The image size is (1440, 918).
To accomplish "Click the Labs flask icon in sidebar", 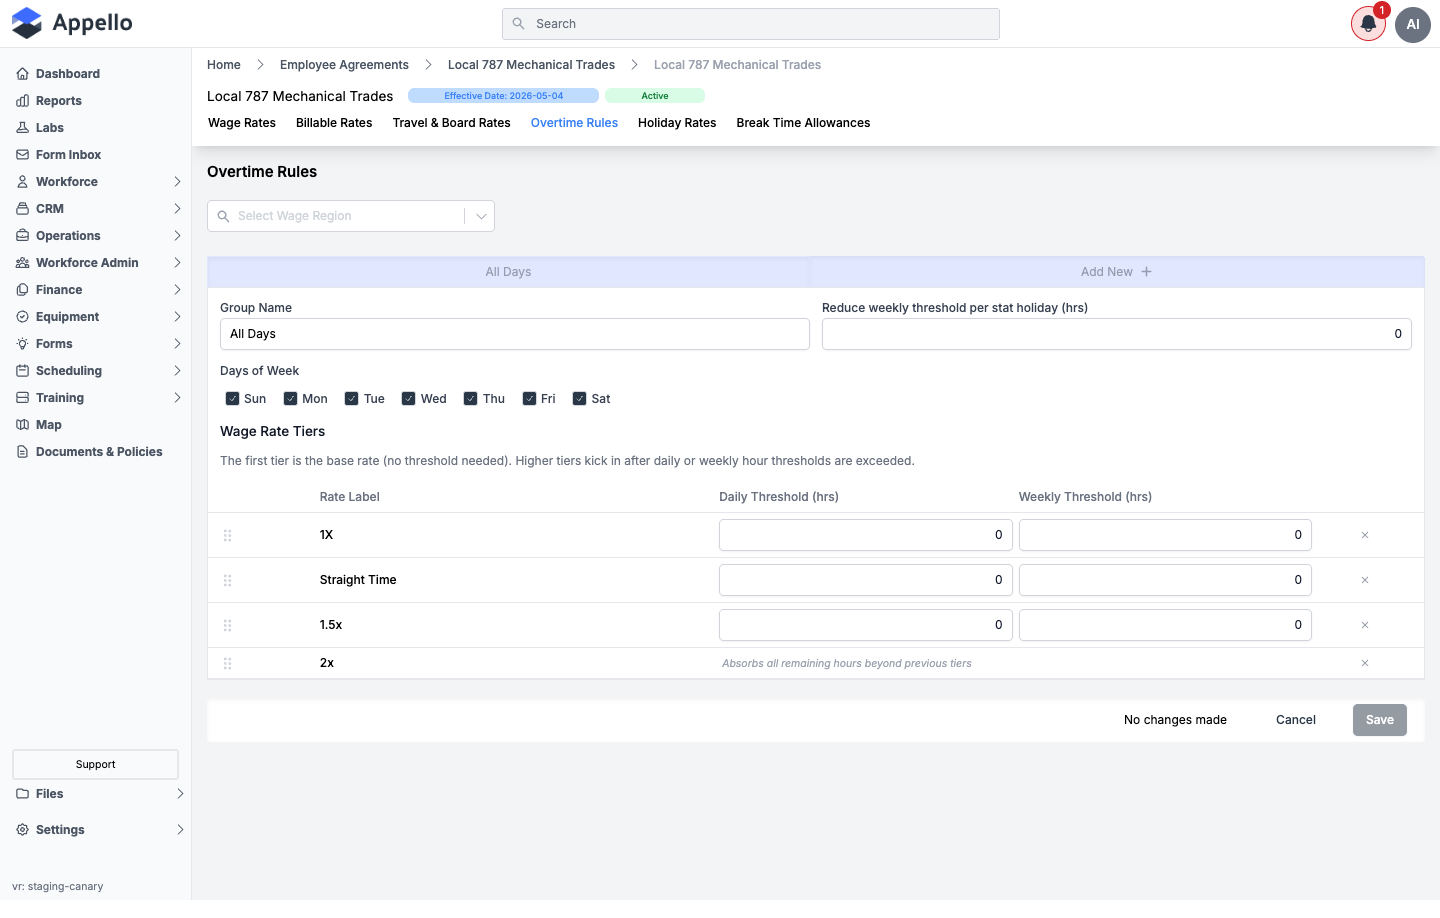I will click(x=22, y=128).
